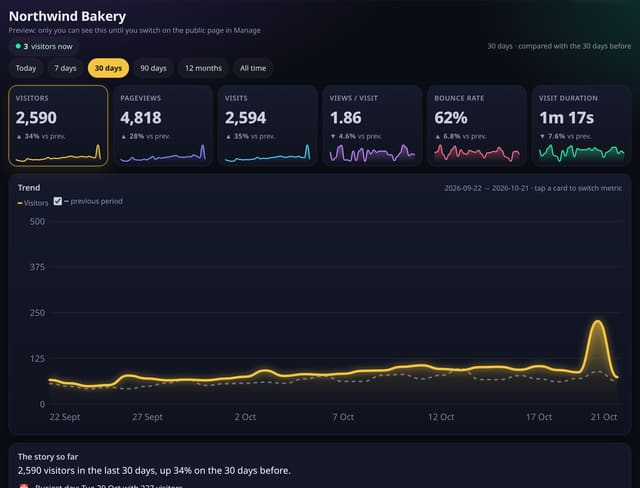
Task: Click the 3 visitors now badge
Action: tap(44, 47)
